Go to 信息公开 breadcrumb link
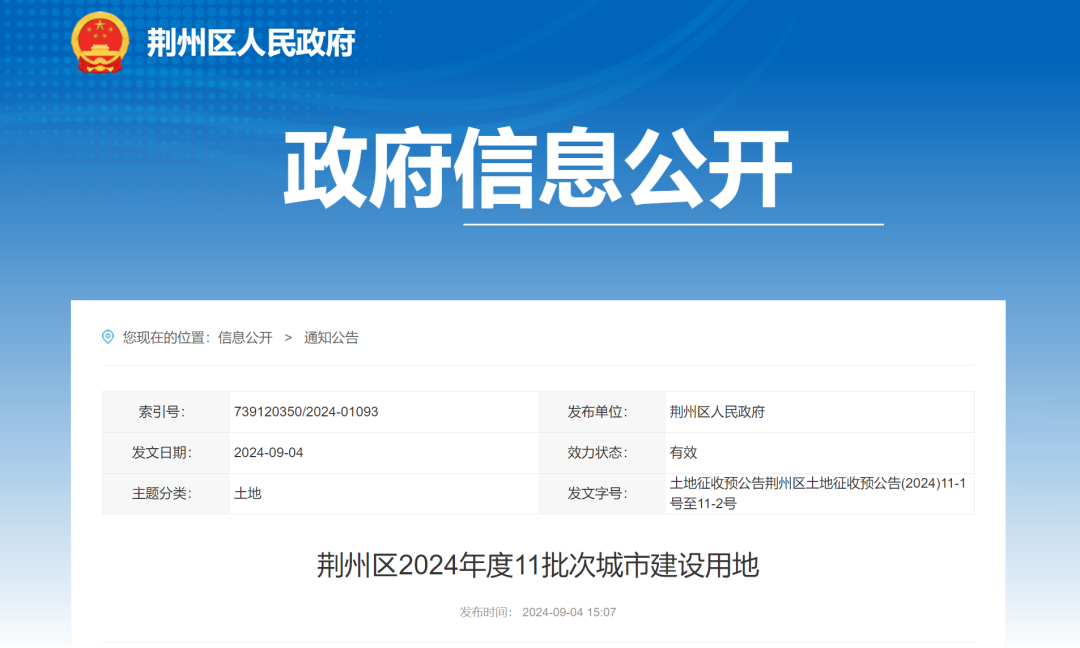The width and height of the screenshot is (1080, 648). click(x=245, y=338)
